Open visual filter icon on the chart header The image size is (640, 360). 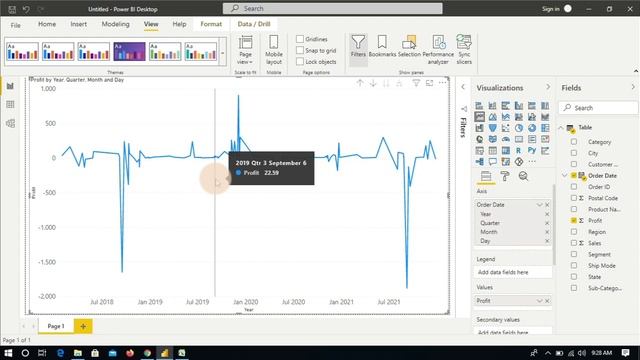[416, 83]
